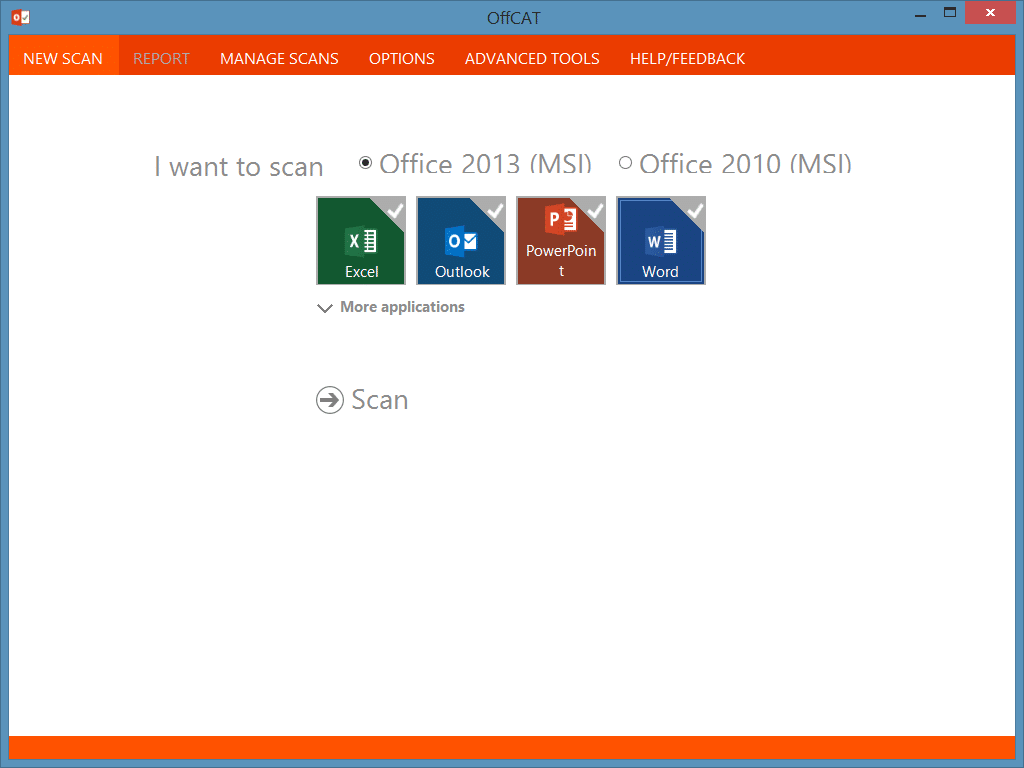The width and height of the screenshot is (1024, 768).
Task: Click the Scan arrow icon
Action: (330, 399)
